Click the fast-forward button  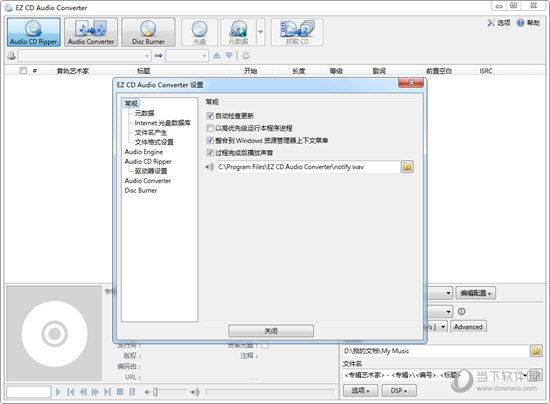pyautogui.click(x=95, y=392)
